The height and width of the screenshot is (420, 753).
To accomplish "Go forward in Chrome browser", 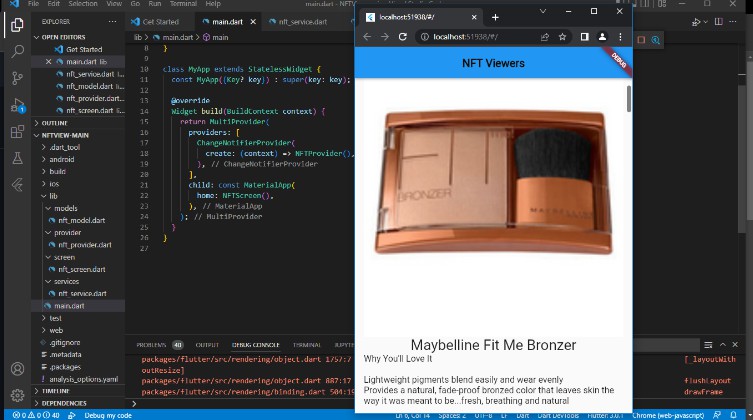I will click(x=385, y=37).
